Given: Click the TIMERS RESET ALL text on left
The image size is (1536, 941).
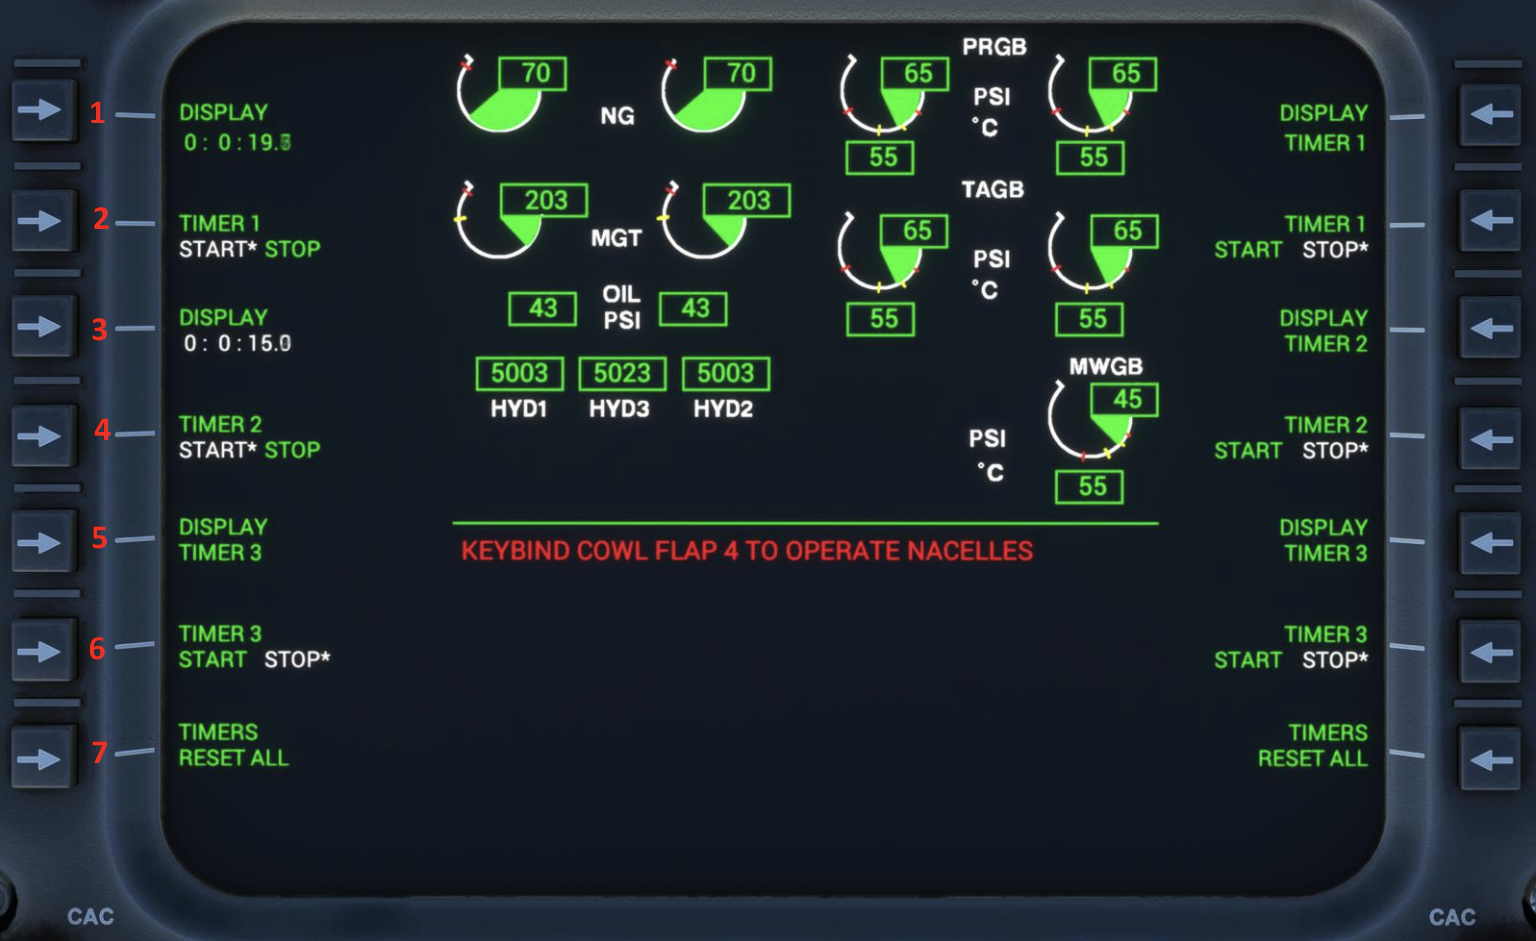Looking at the screenshot, I should point(233,746).
